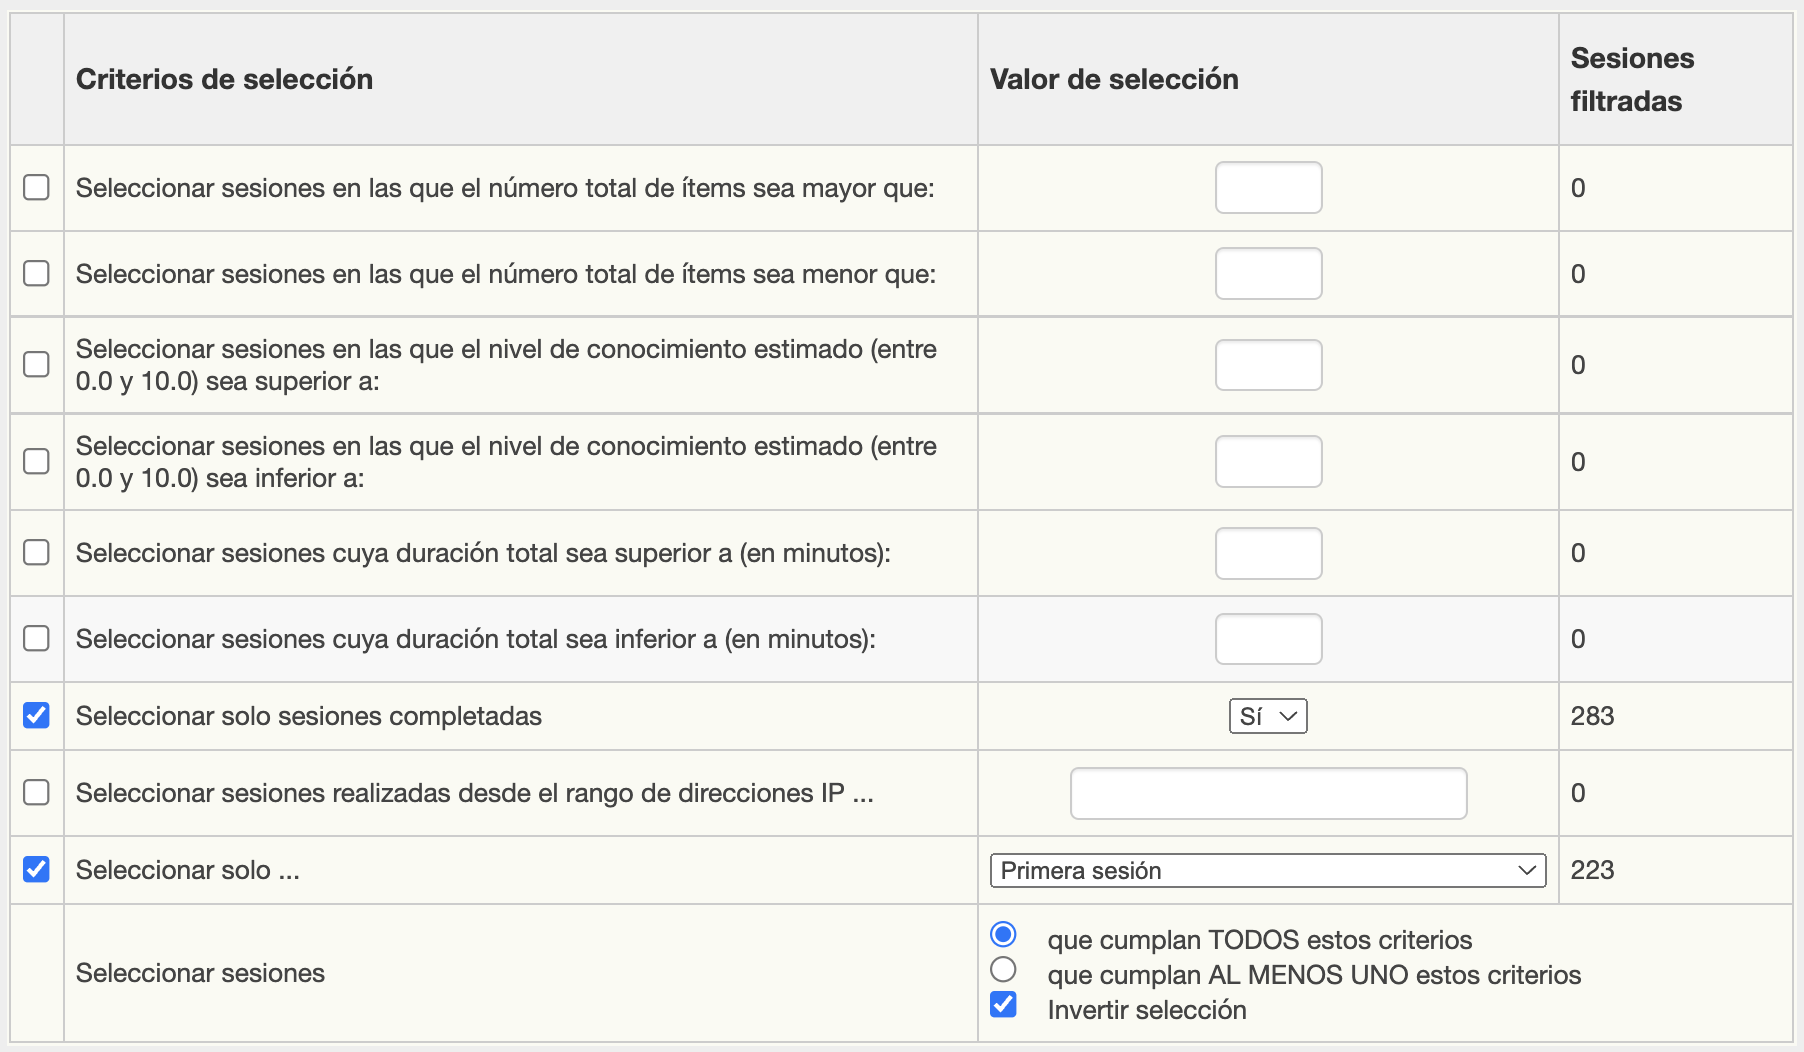Click the duration superior a minutes input

(1268, 553)
